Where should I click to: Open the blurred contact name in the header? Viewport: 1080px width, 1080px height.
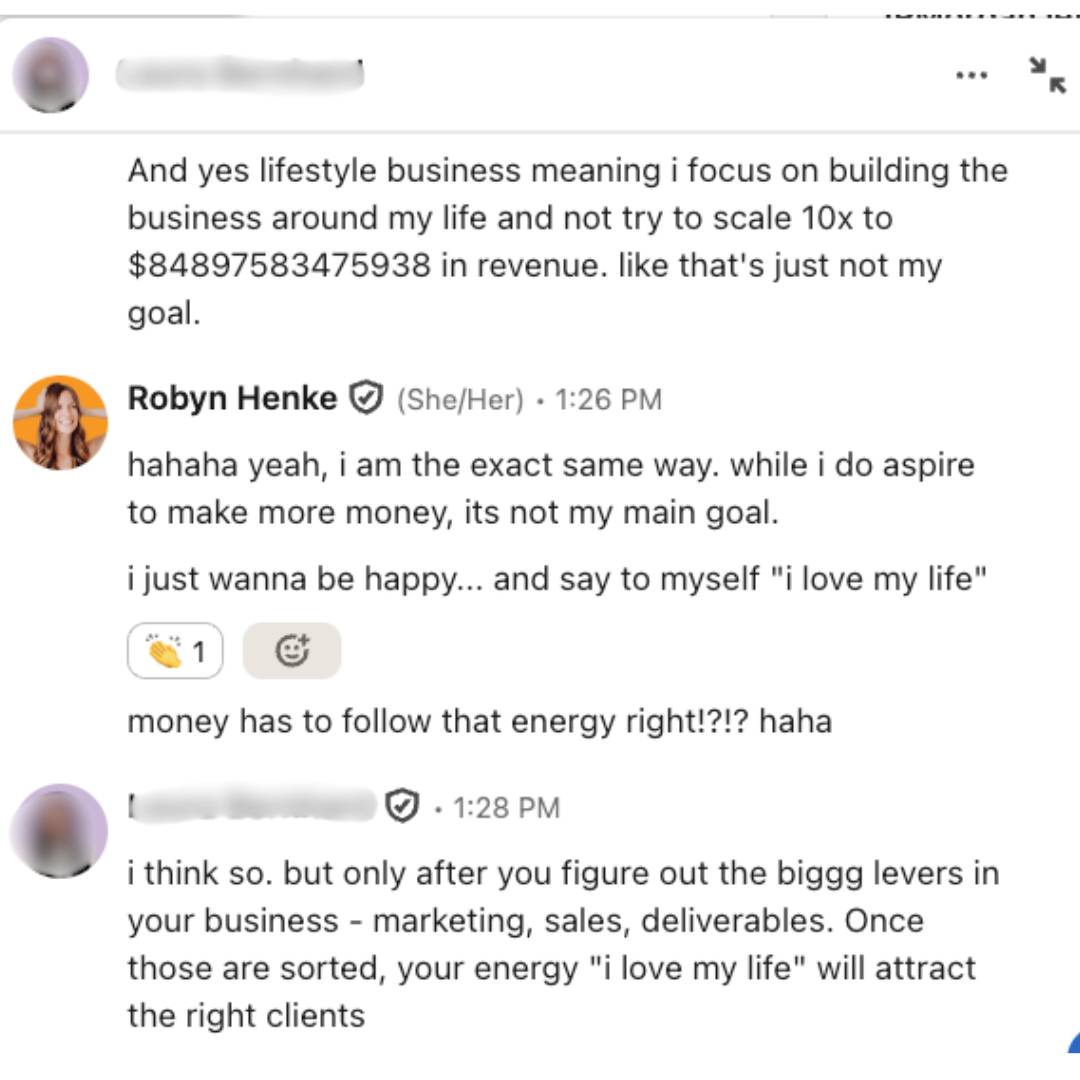[x=239, y=75]
